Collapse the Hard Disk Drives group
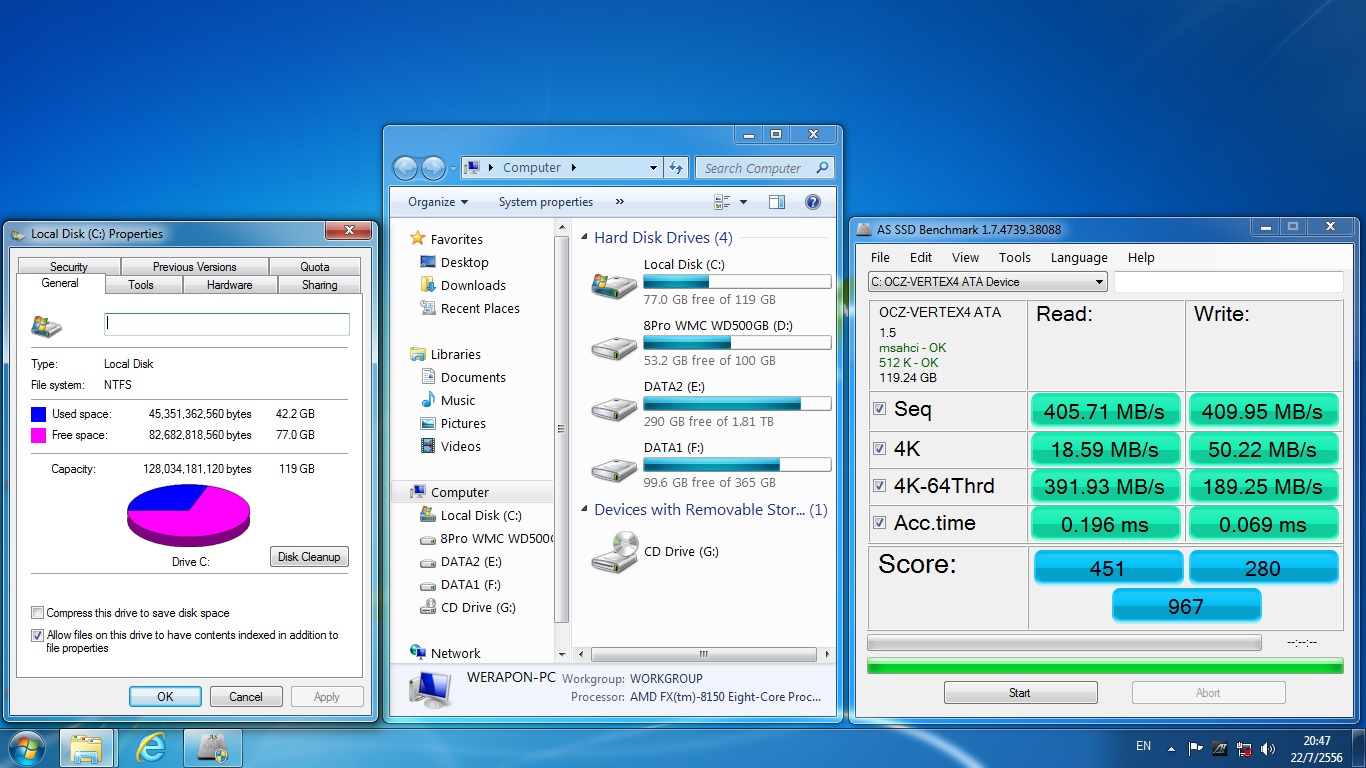The height and width of the screenshot is (768, 1366). [585, 238]
